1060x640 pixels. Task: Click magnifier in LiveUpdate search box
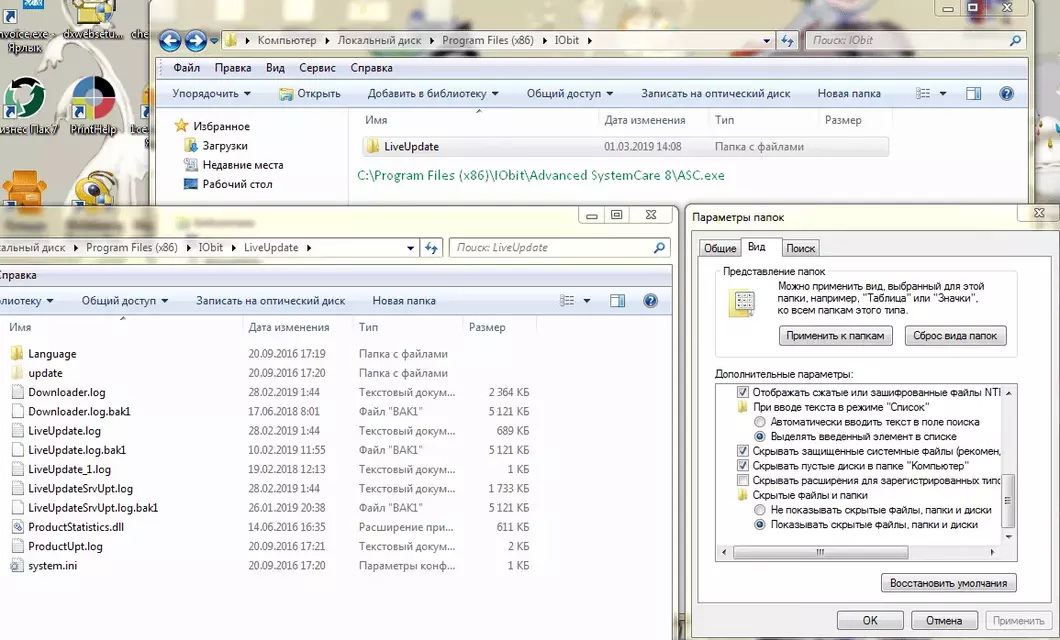click(x=659, y=248)
